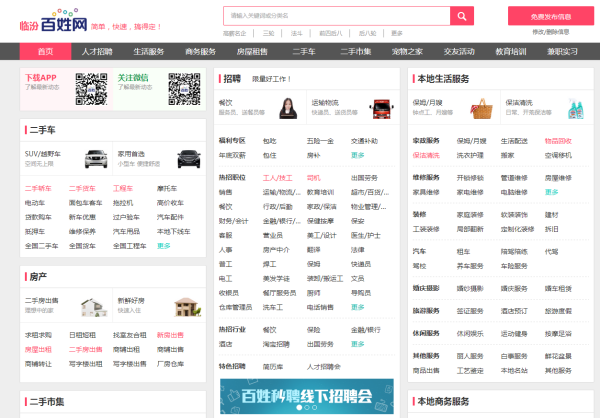
Task: Open the 商务服务 navigation tab
Action: pos(201,51)
